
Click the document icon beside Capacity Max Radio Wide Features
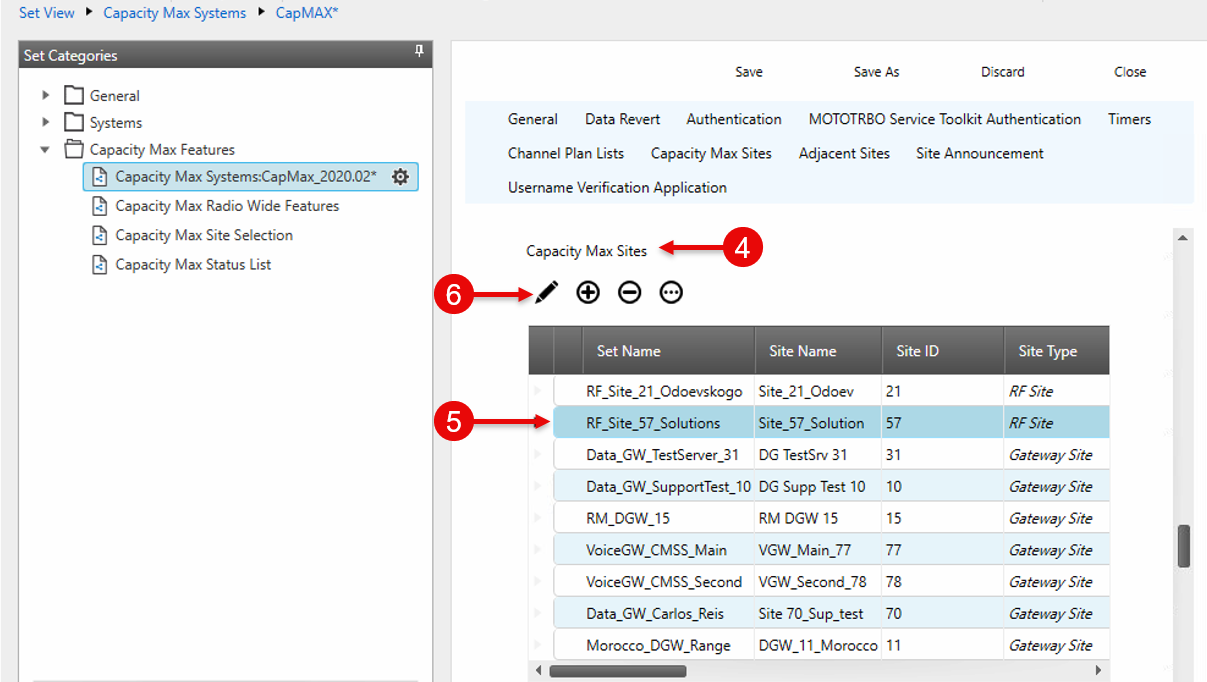click(99, 206)
